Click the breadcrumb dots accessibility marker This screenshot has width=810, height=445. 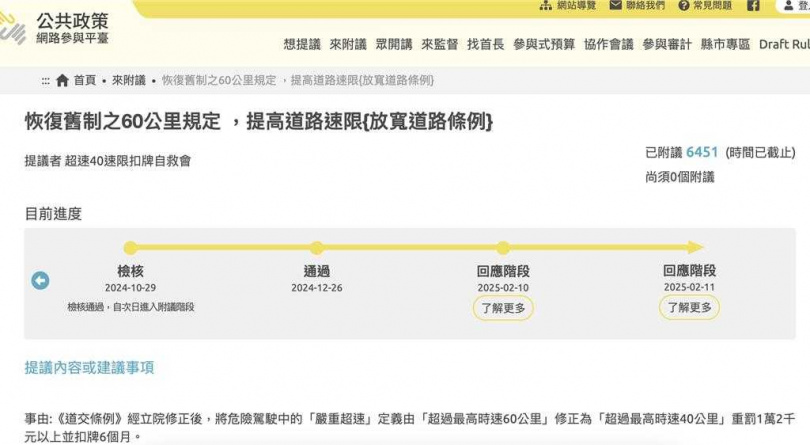[45, 81]
